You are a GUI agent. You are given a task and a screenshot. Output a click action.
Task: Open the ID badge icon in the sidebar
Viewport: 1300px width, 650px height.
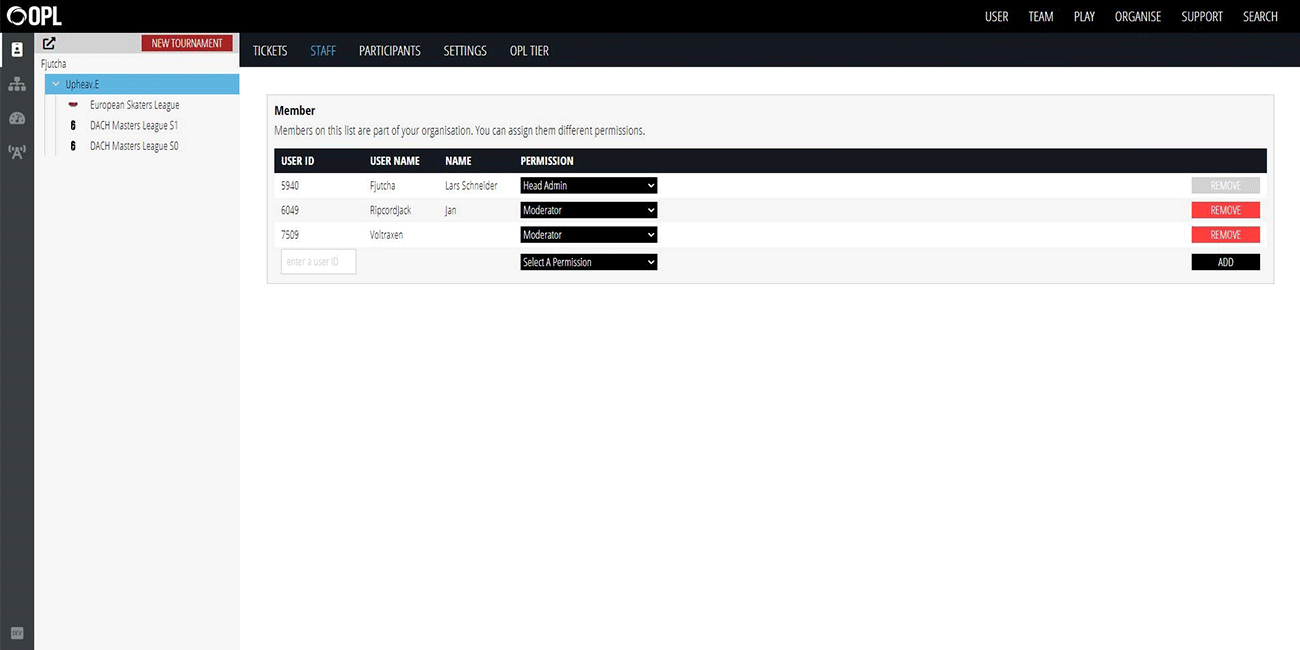(x=17, y=50)
